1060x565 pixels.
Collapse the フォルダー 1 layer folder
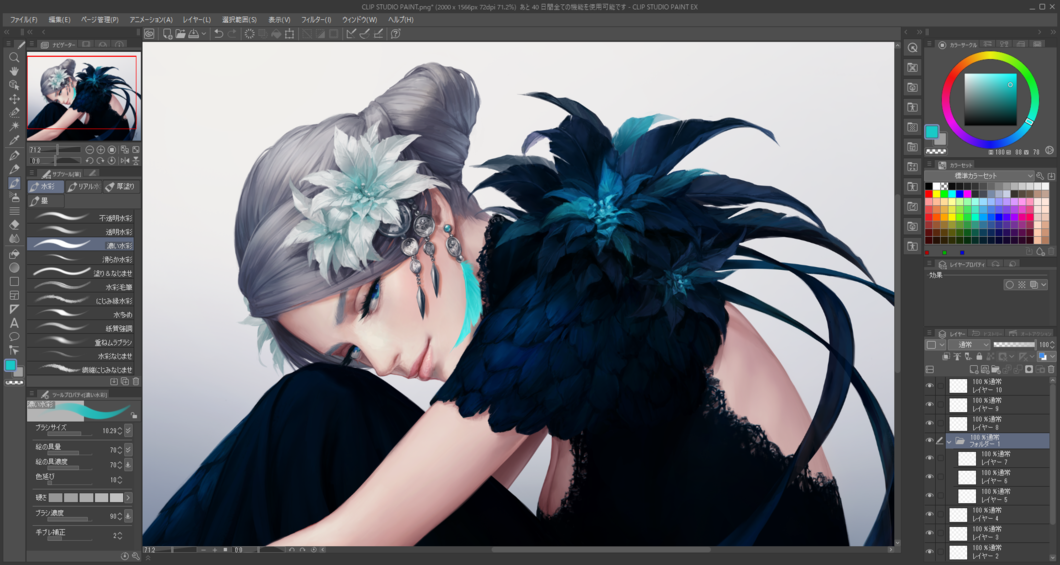[x=950, y=440]
